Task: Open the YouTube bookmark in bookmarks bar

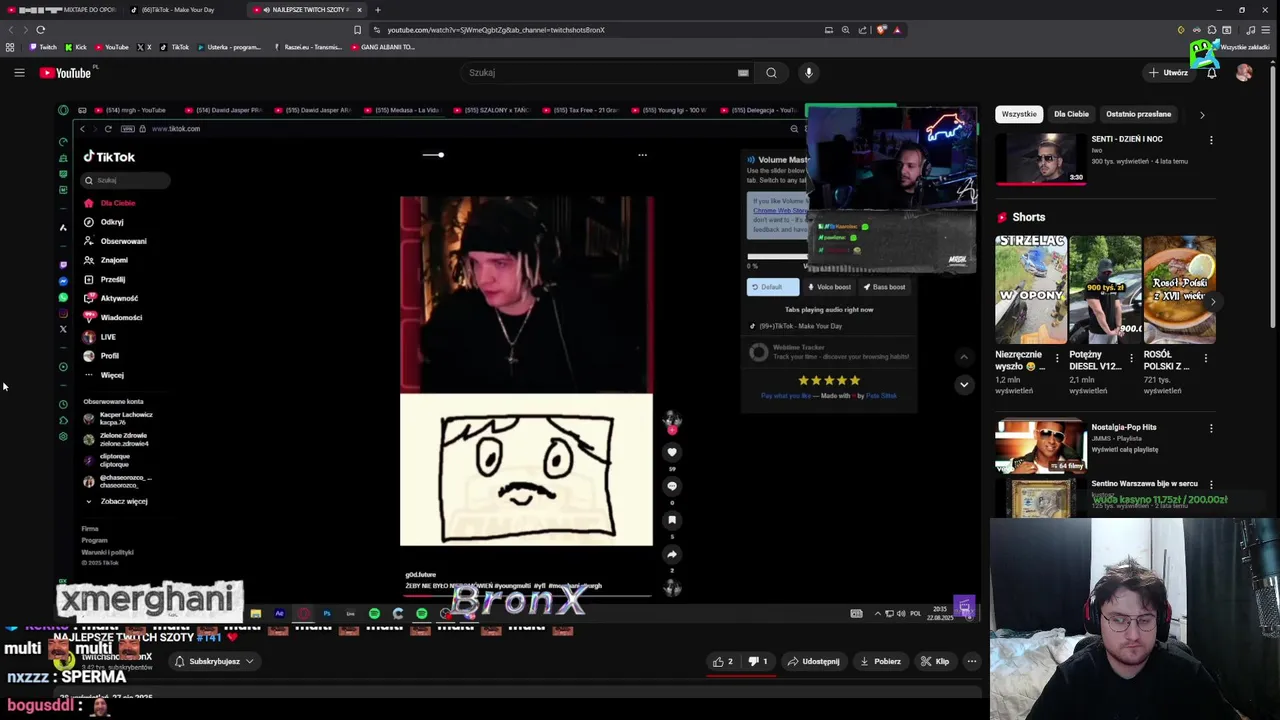Action: [x=111, y=47]
